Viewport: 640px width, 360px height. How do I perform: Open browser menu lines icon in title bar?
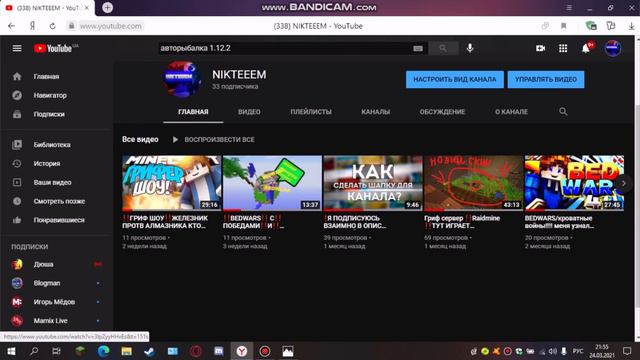point(569,8)
